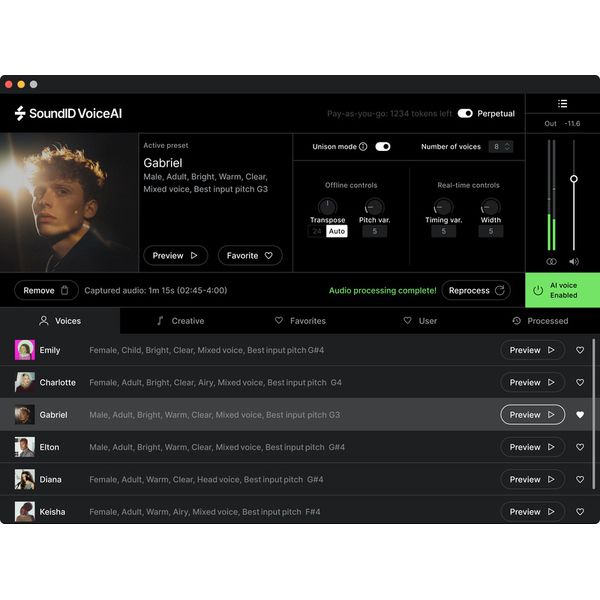This screenshot has height=600, width=600.
Task: Click the stereo link icon below meters
Action: [x=551, y=261]
